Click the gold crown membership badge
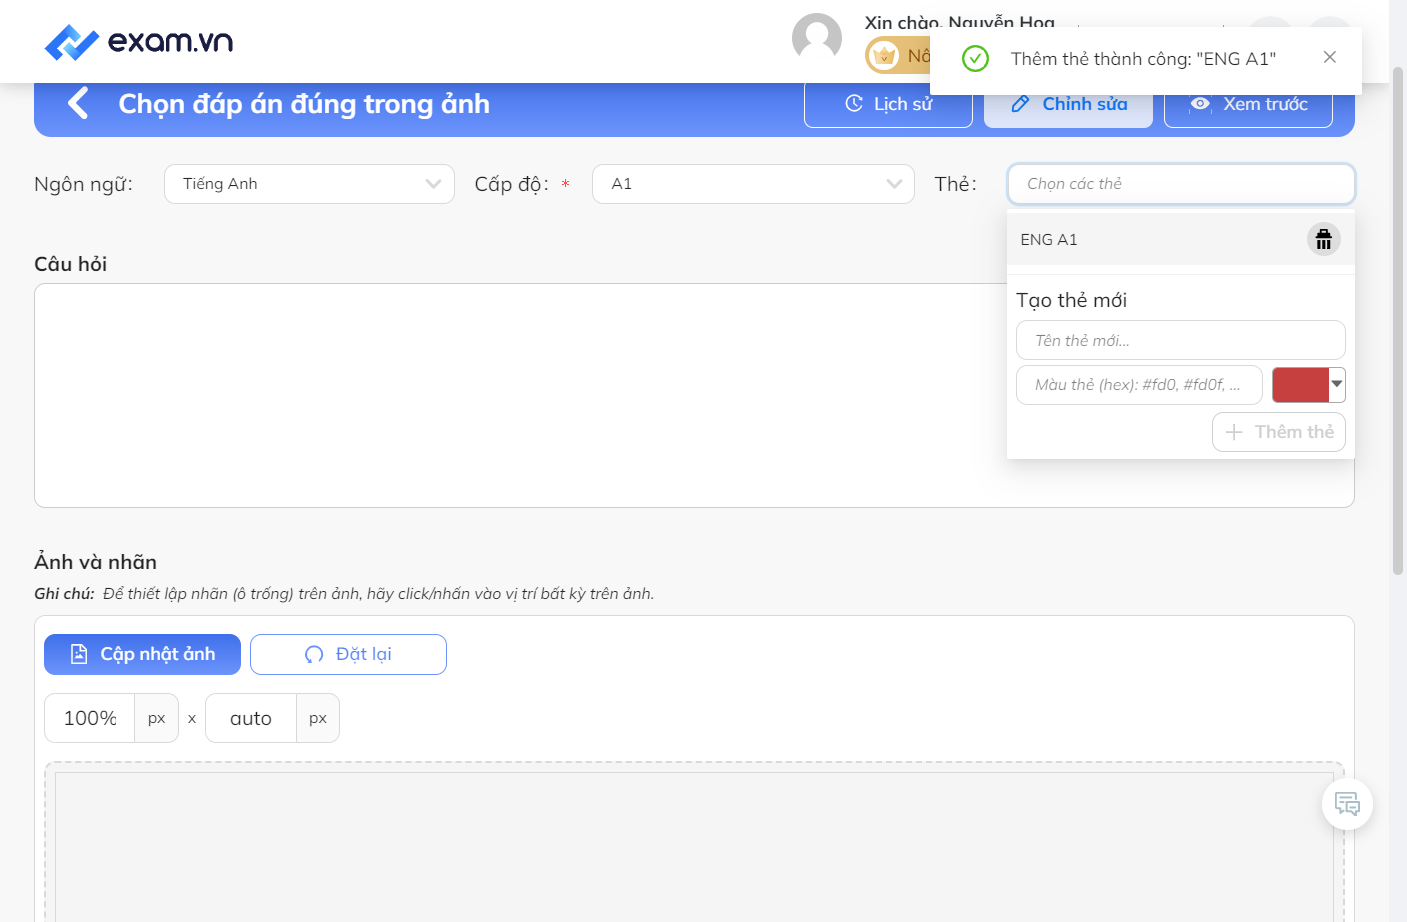 [884, 55]
